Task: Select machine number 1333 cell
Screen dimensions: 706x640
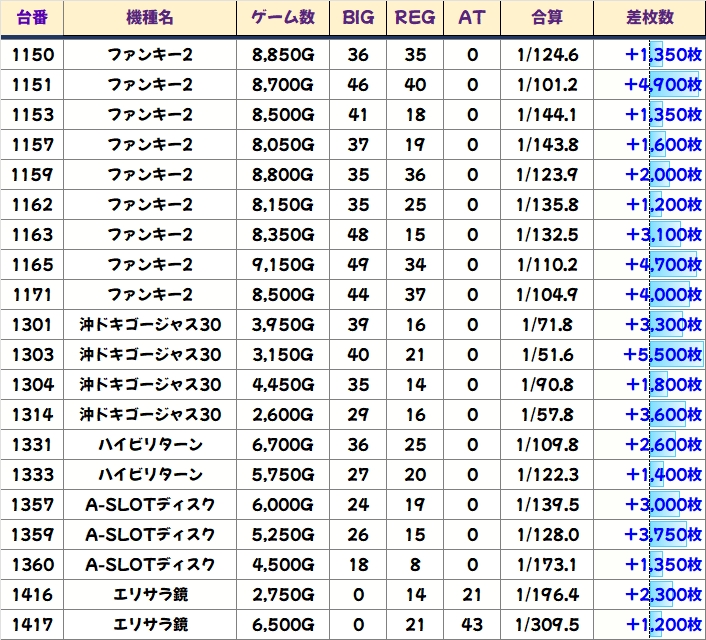Action: (x=33, y=475)
